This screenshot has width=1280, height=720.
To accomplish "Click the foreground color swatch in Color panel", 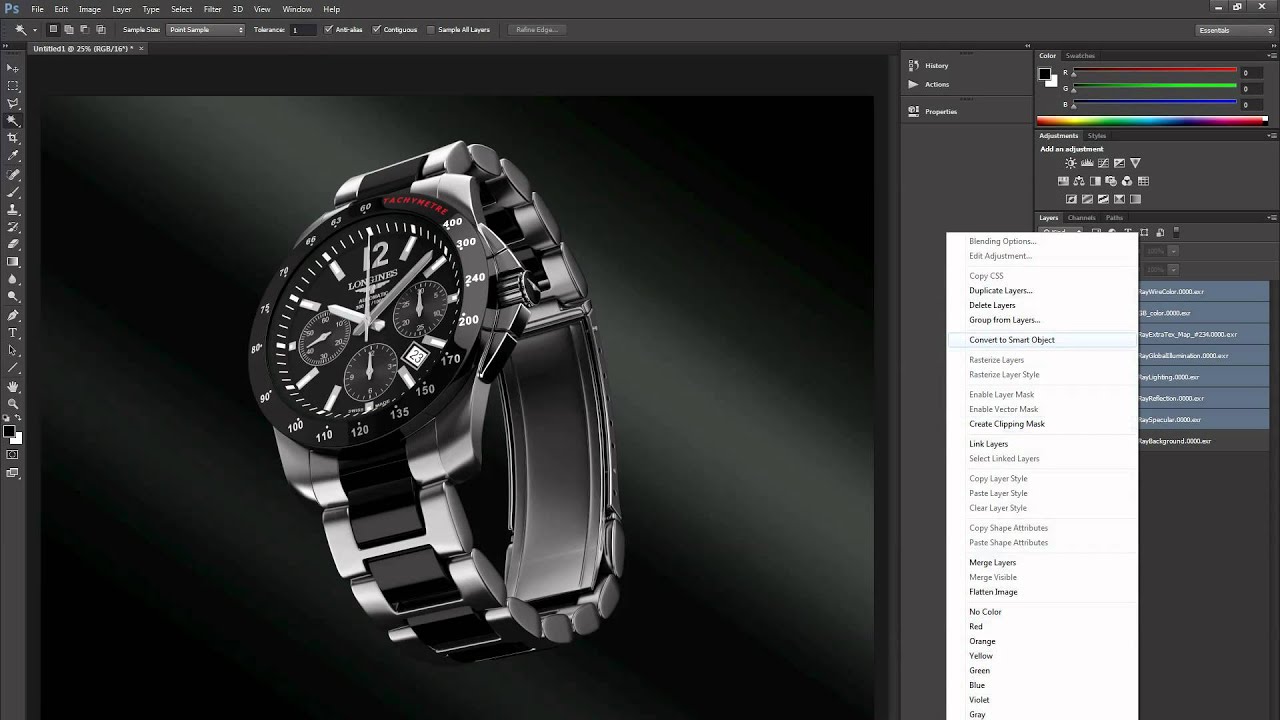I will click(x=1045, y=74).
